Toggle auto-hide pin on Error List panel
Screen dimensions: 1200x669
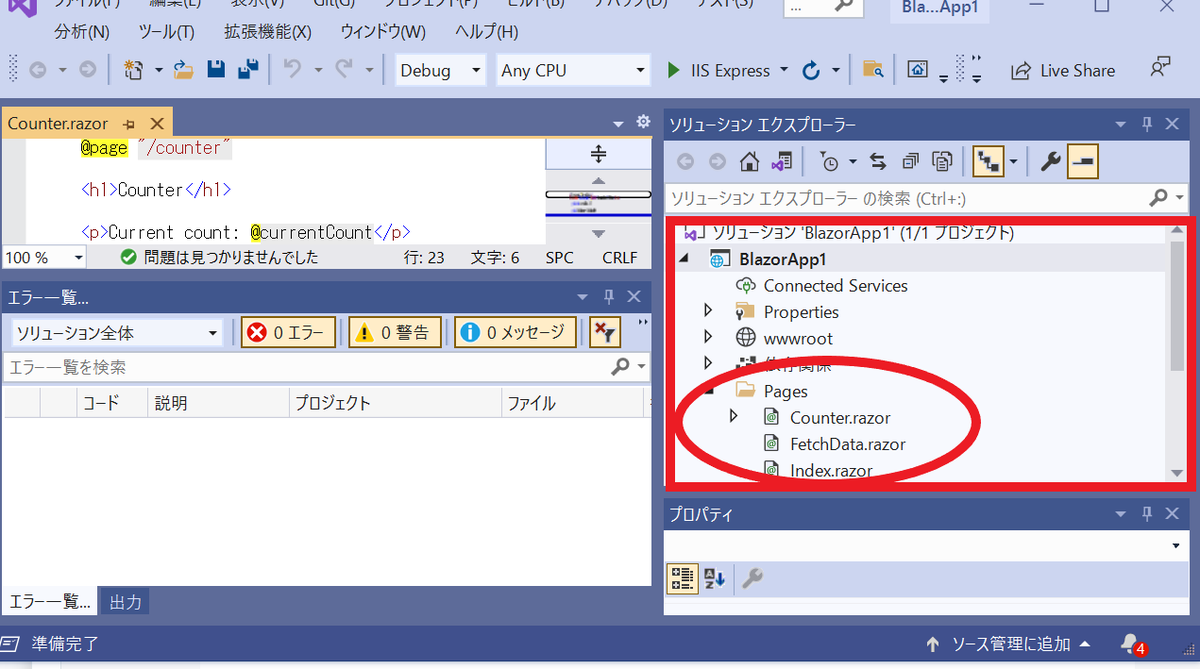pos(609,296)
